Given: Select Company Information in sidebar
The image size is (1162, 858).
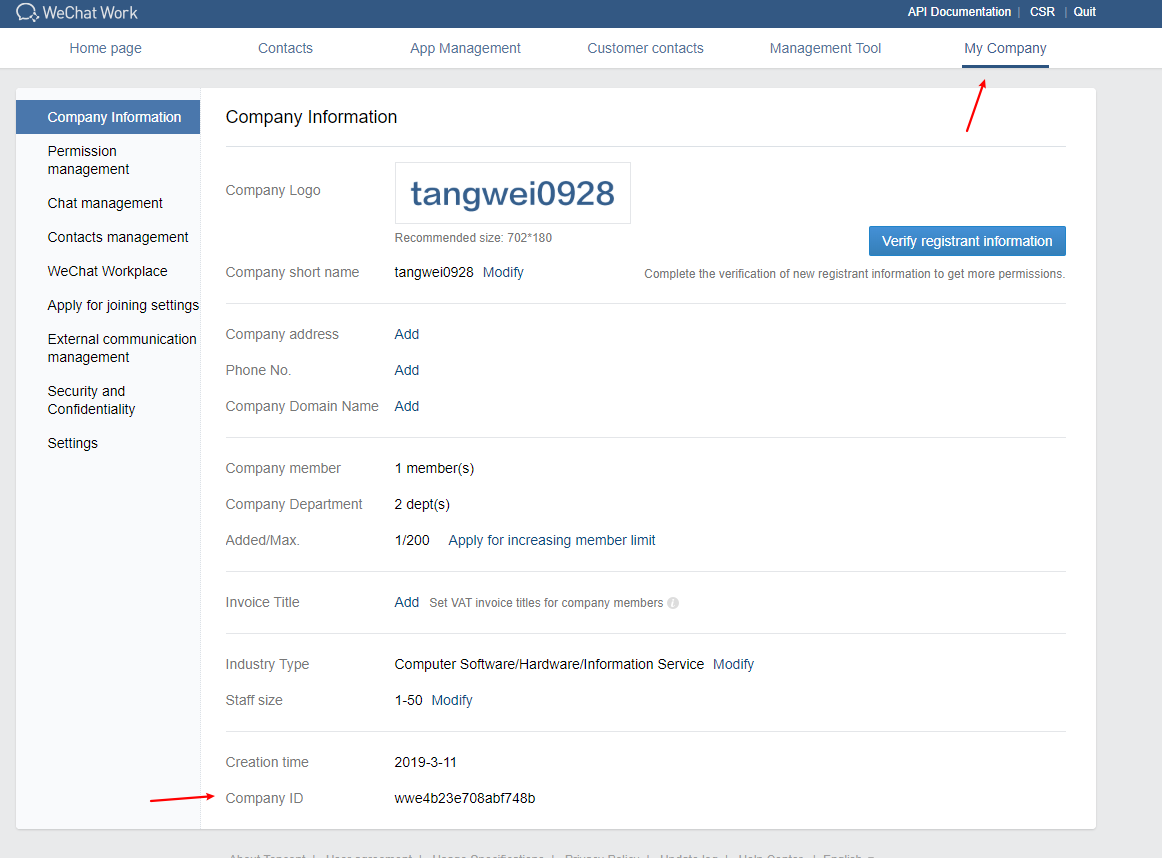Looking at the screenshot, I should point(108,117).
